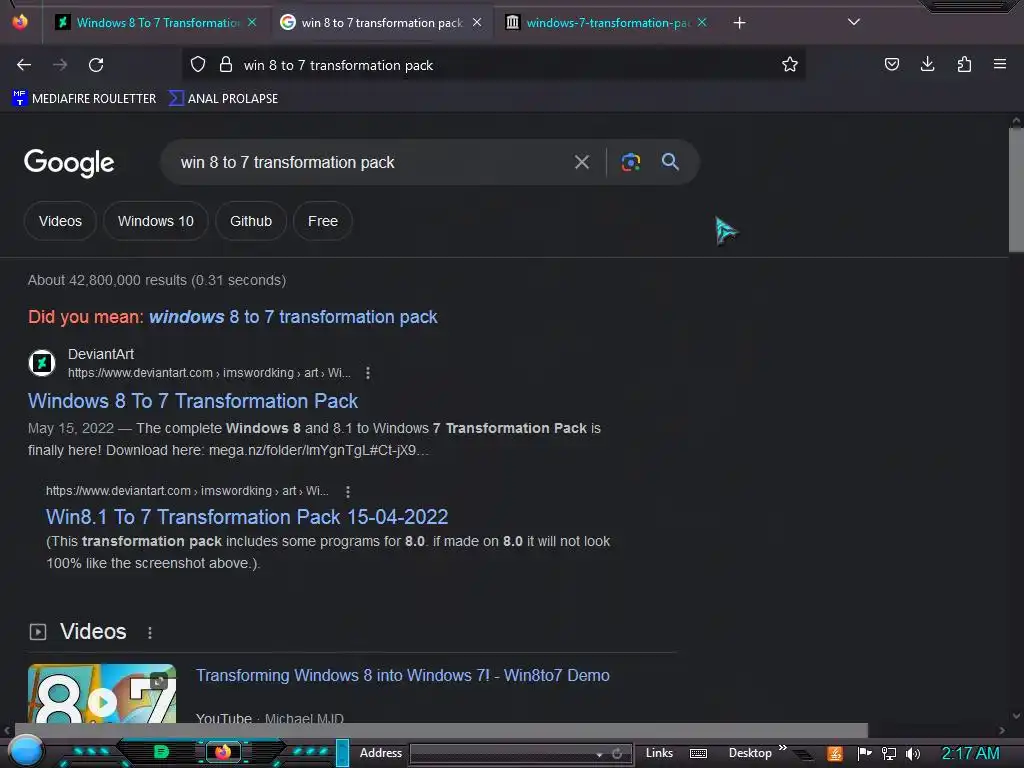Click the taskbar Address input box
The width and height of the screenshot is (1024, 768).
pos(501,754)
